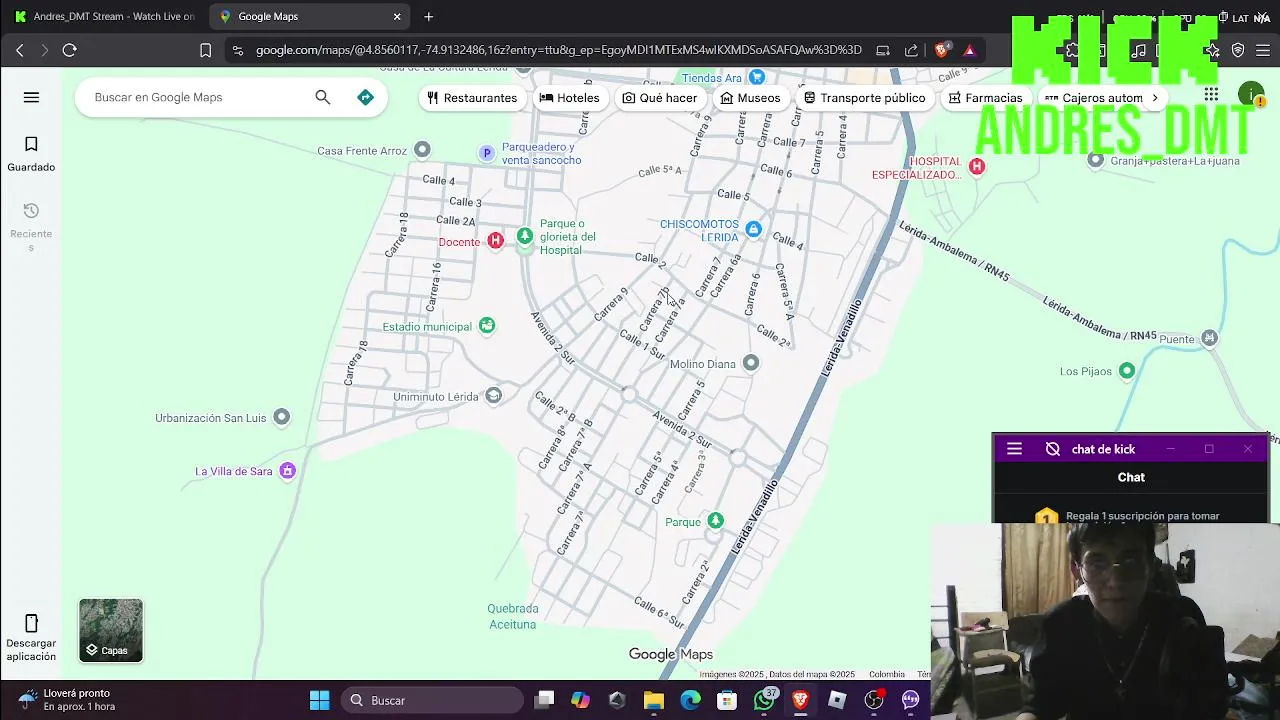
Task: Open the Windows Start menu
Action: tap(319, 700)
